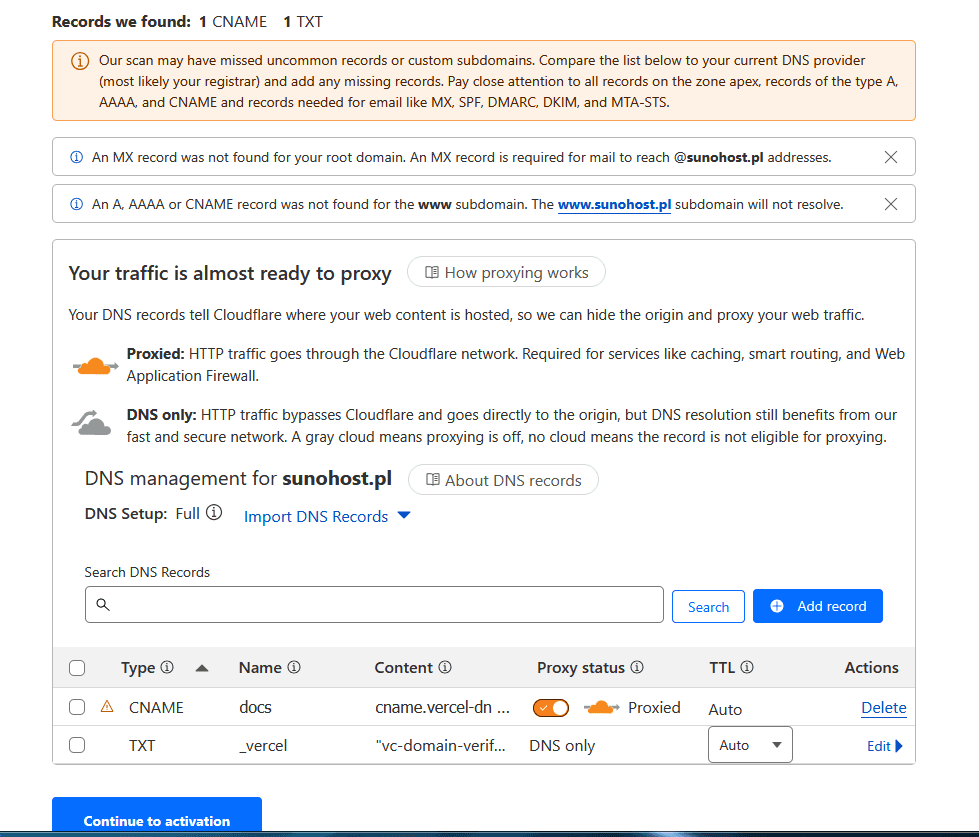Click the info icon beside TTL column header
The width and height of the screenshot is (979, 837).
746,668
